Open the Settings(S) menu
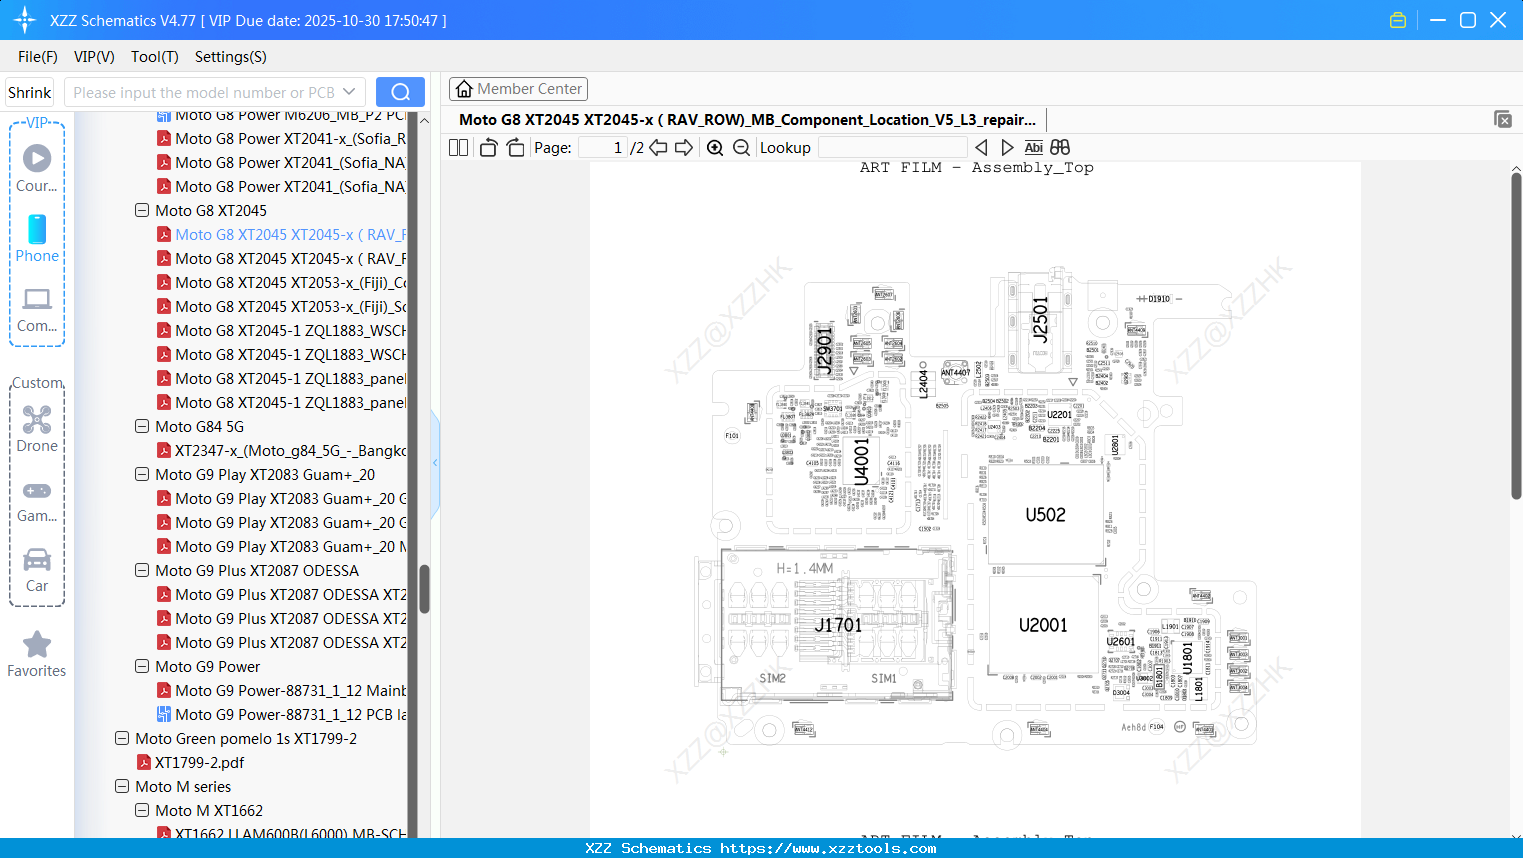The height and width of the screenshot is (858, 1523). point(231,57)
